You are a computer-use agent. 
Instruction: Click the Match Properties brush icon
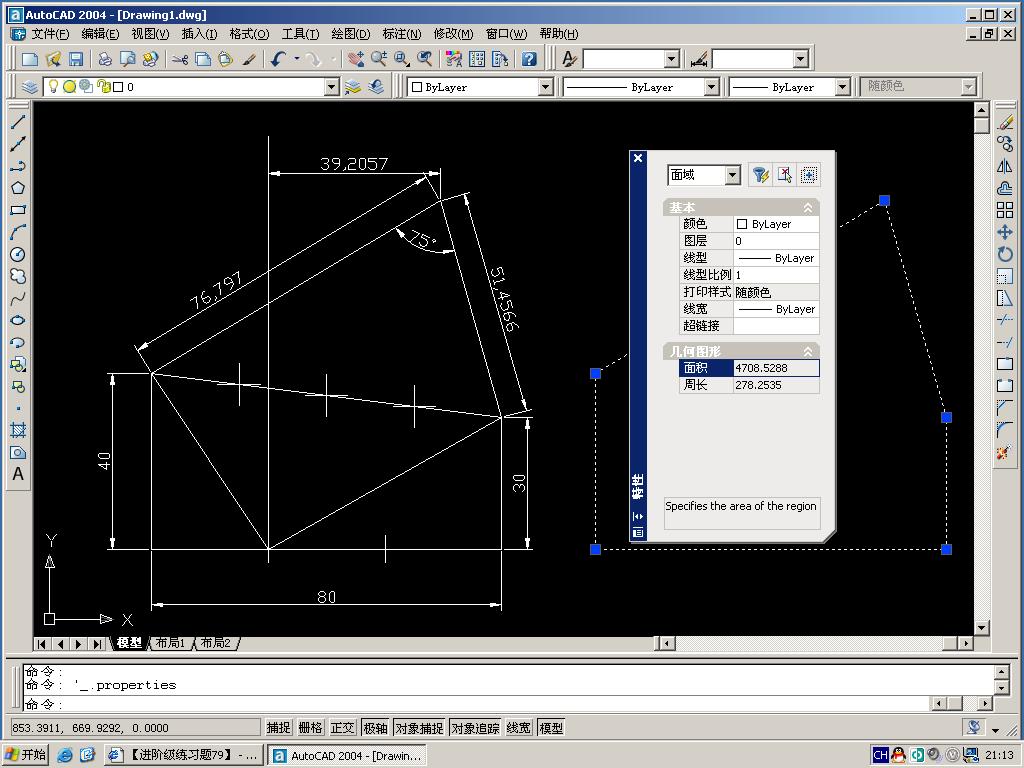[249, 59]
